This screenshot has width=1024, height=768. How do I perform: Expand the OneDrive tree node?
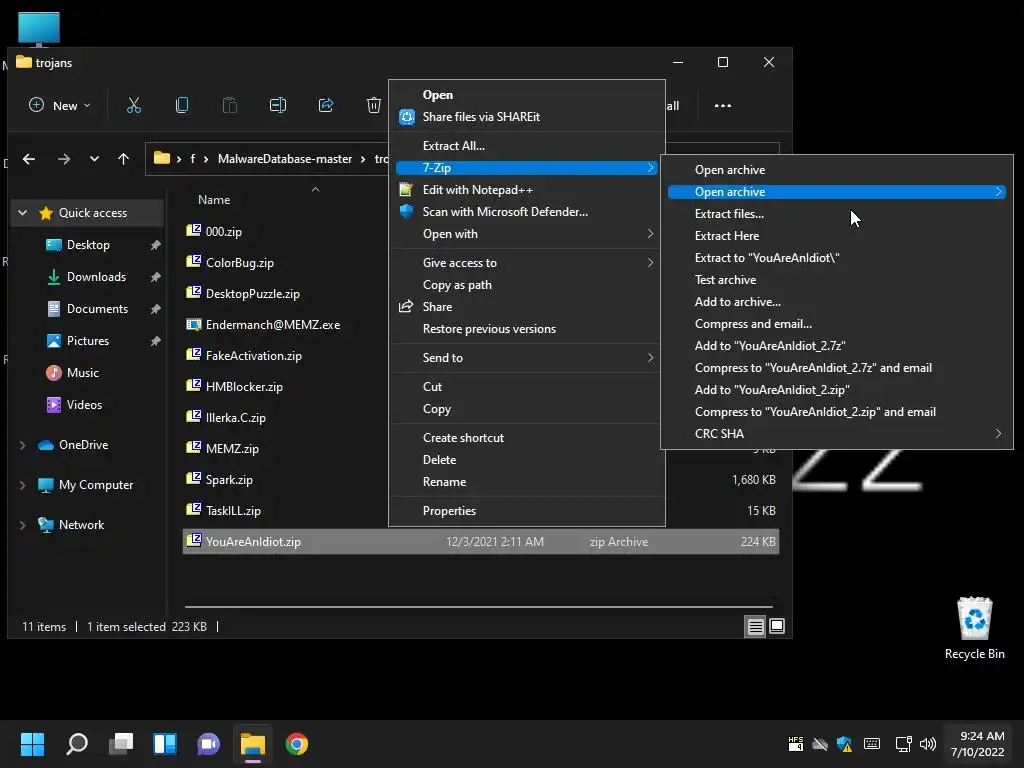[x=23, y=445]
